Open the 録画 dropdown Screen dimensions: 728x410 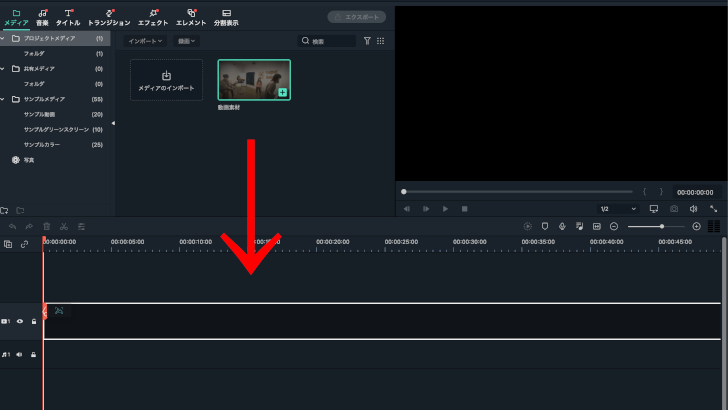[186, 41]
